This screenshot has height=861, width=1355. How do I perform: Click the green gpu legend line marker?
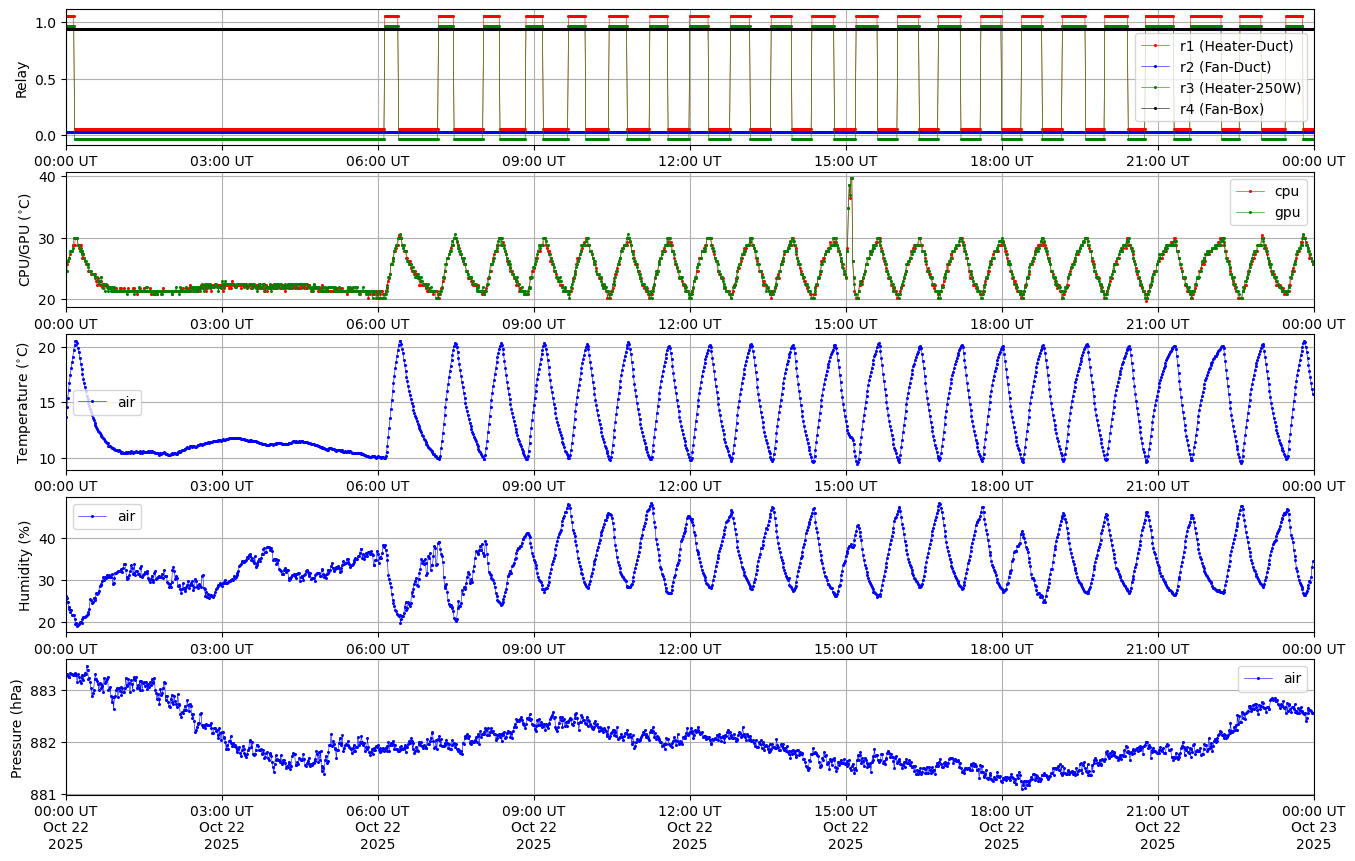coord(1252,212)
